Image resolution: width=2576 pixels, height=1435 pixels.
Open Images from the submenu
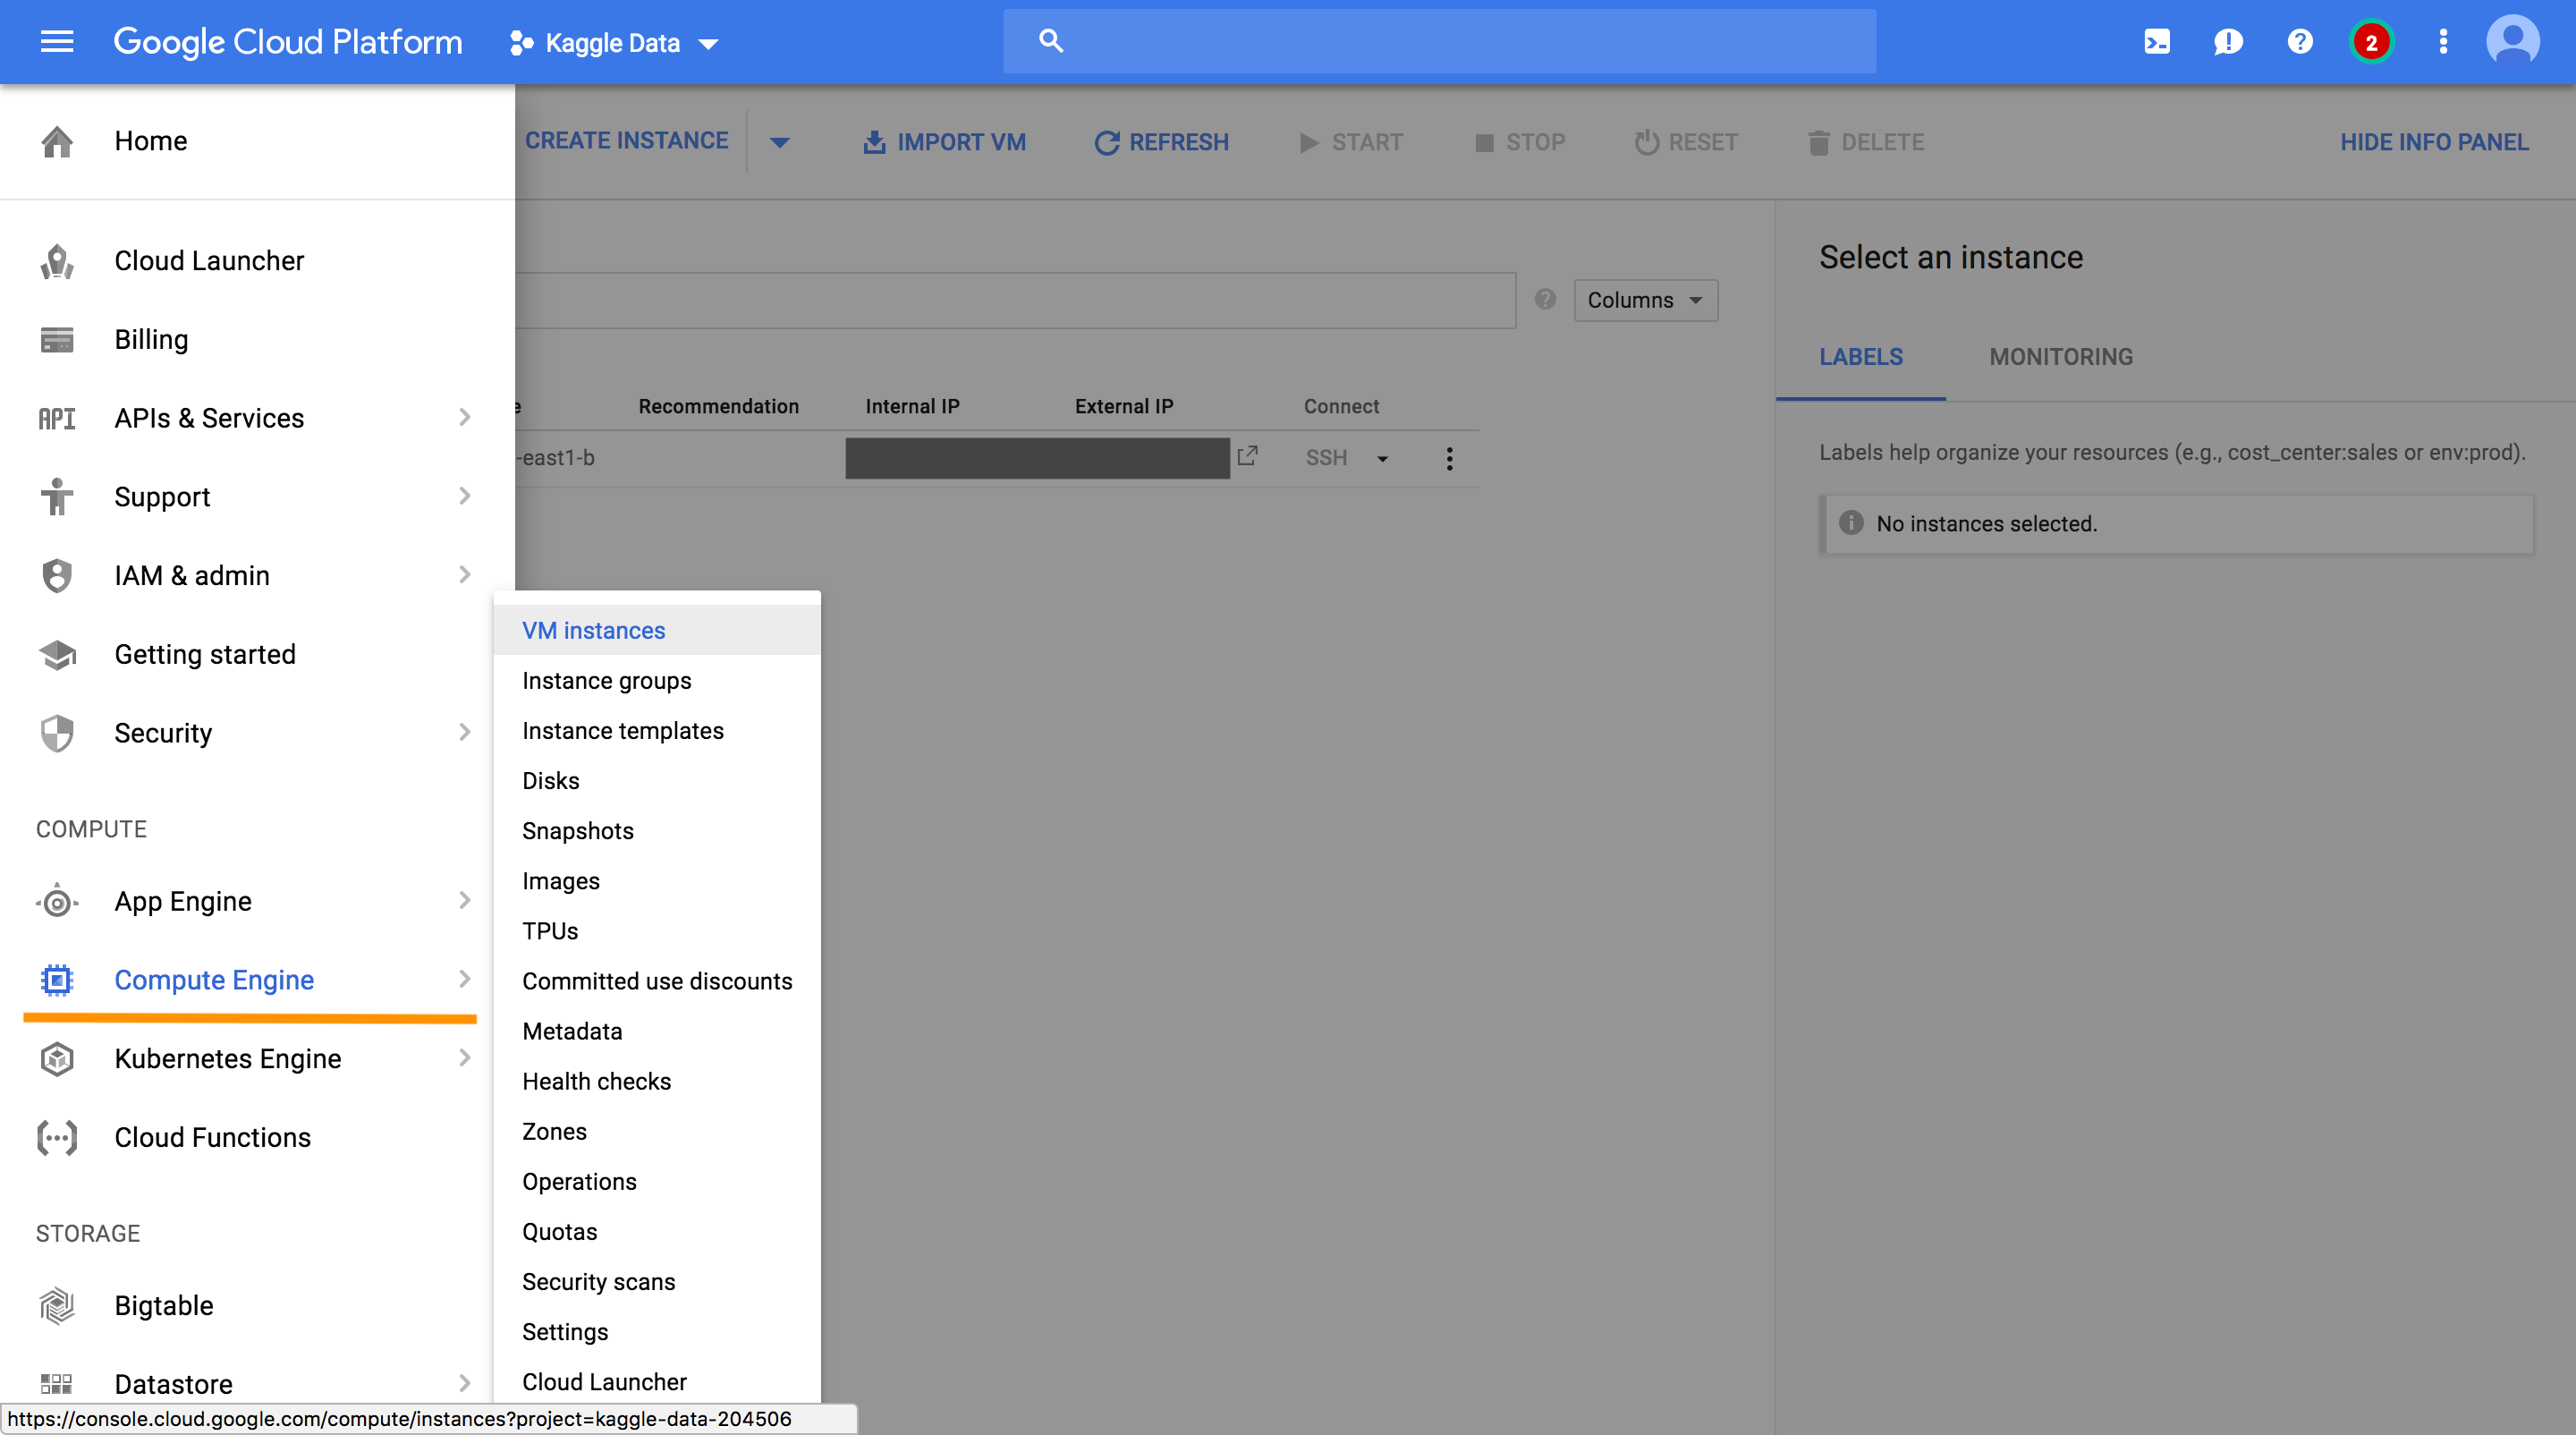click(x=657, y=881)
